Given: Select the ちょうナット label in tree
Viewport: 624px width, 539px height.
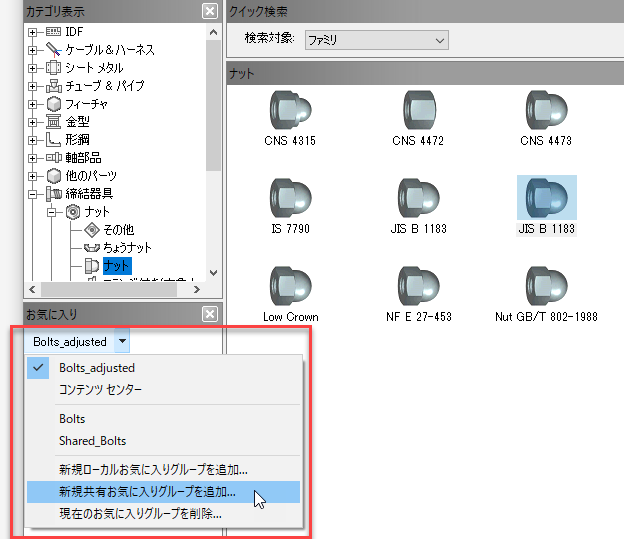Looking at the screenshot, I should point(127,248).
